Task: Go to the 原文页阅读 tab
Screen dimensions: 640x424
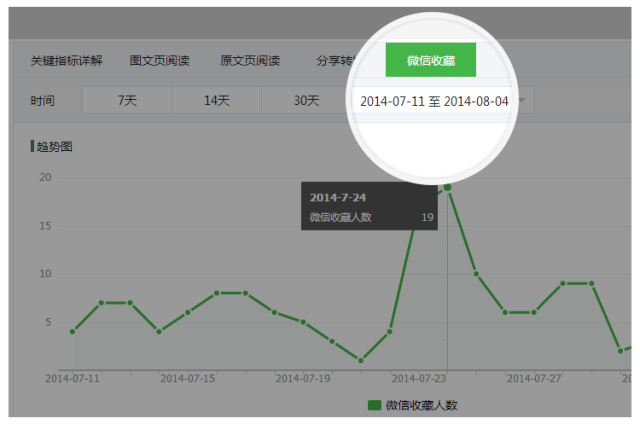Action: click(x=250, y=60)
